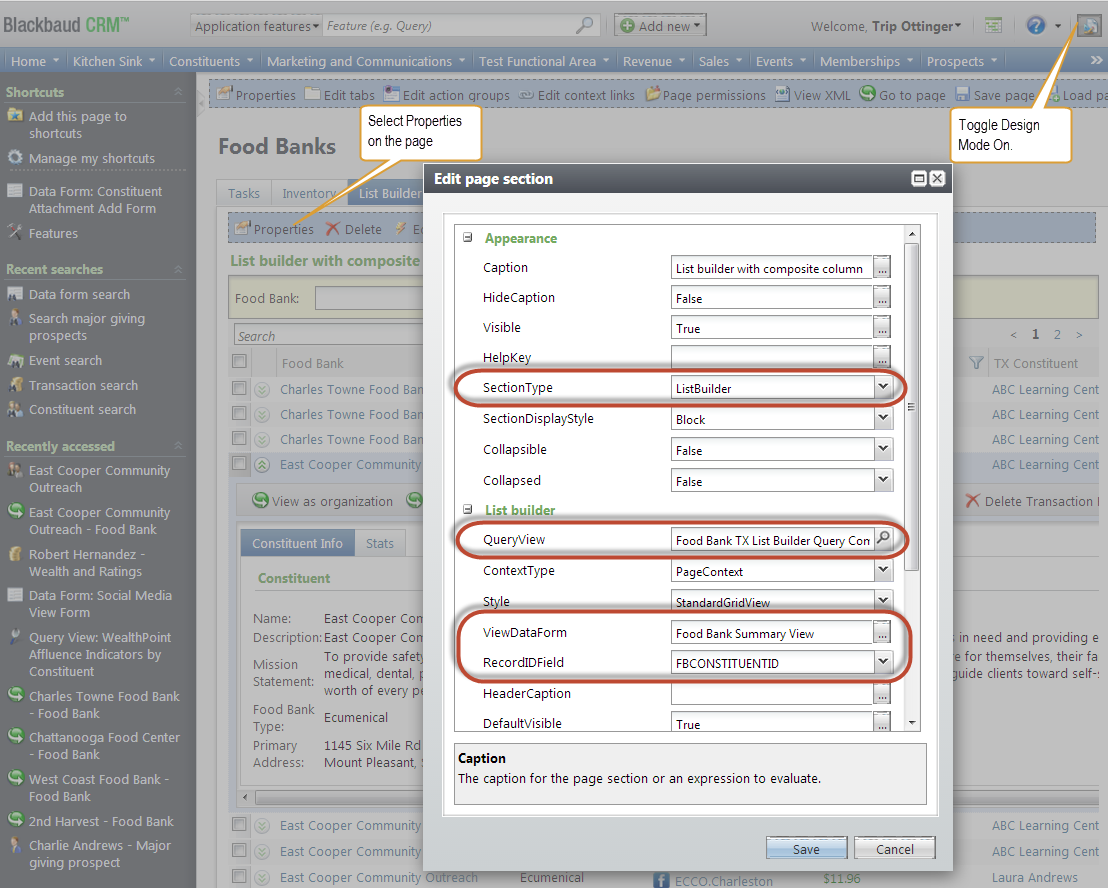Click the Manage my shortcuts gear icon

pos(15,158)
